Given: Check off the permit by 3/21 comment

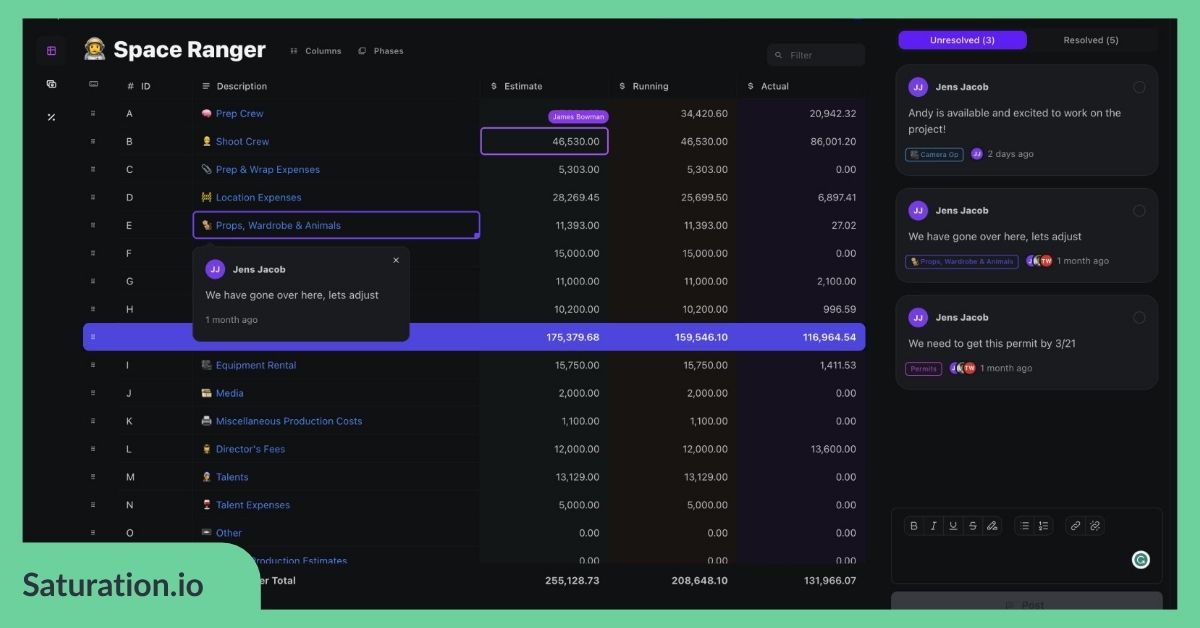Looking at the screenshot, I should pos(1139,318).
